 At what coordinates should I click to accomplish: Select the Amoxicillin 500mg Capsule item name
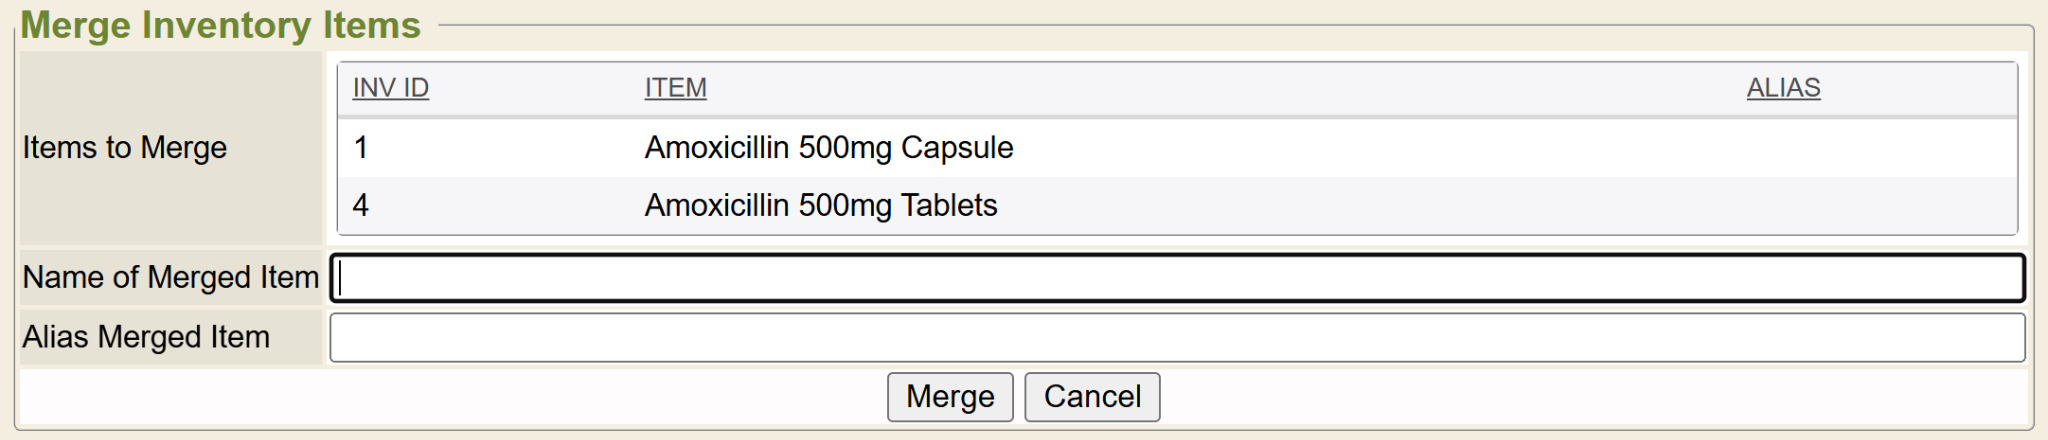(828, 148)
